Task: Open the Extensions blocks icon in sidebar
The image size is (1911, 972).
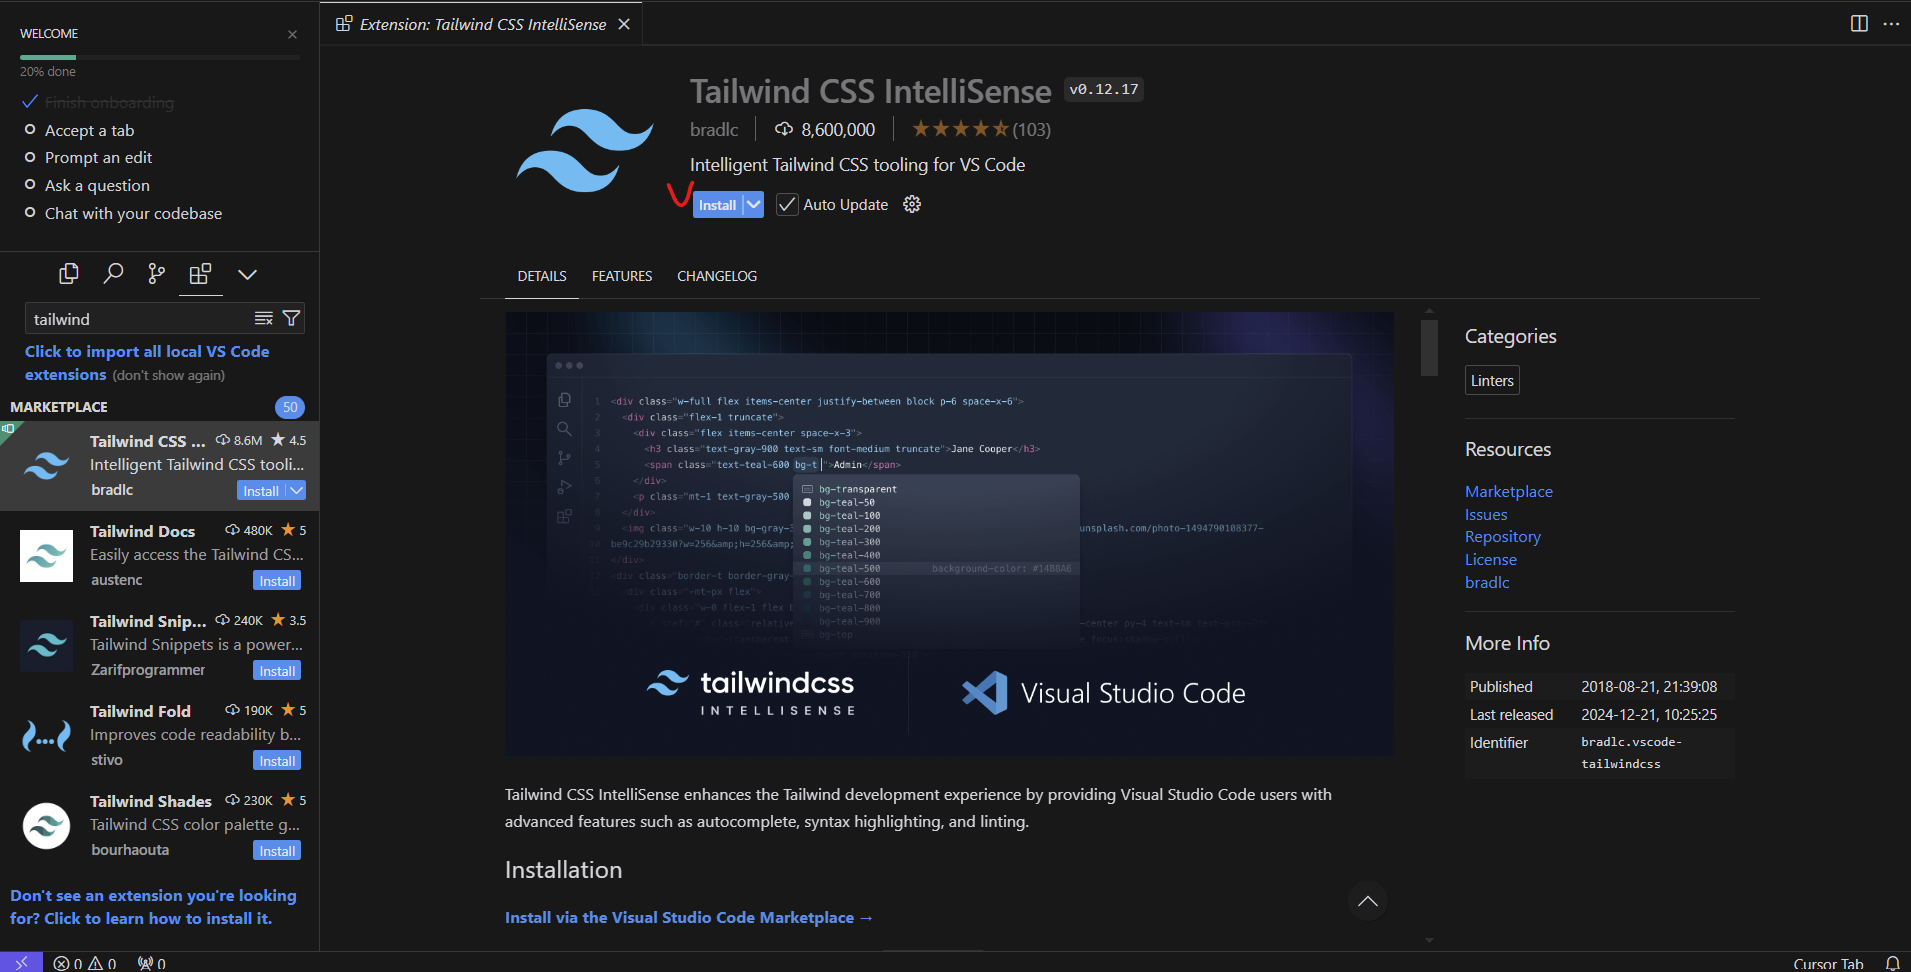Action: [200, 273]
